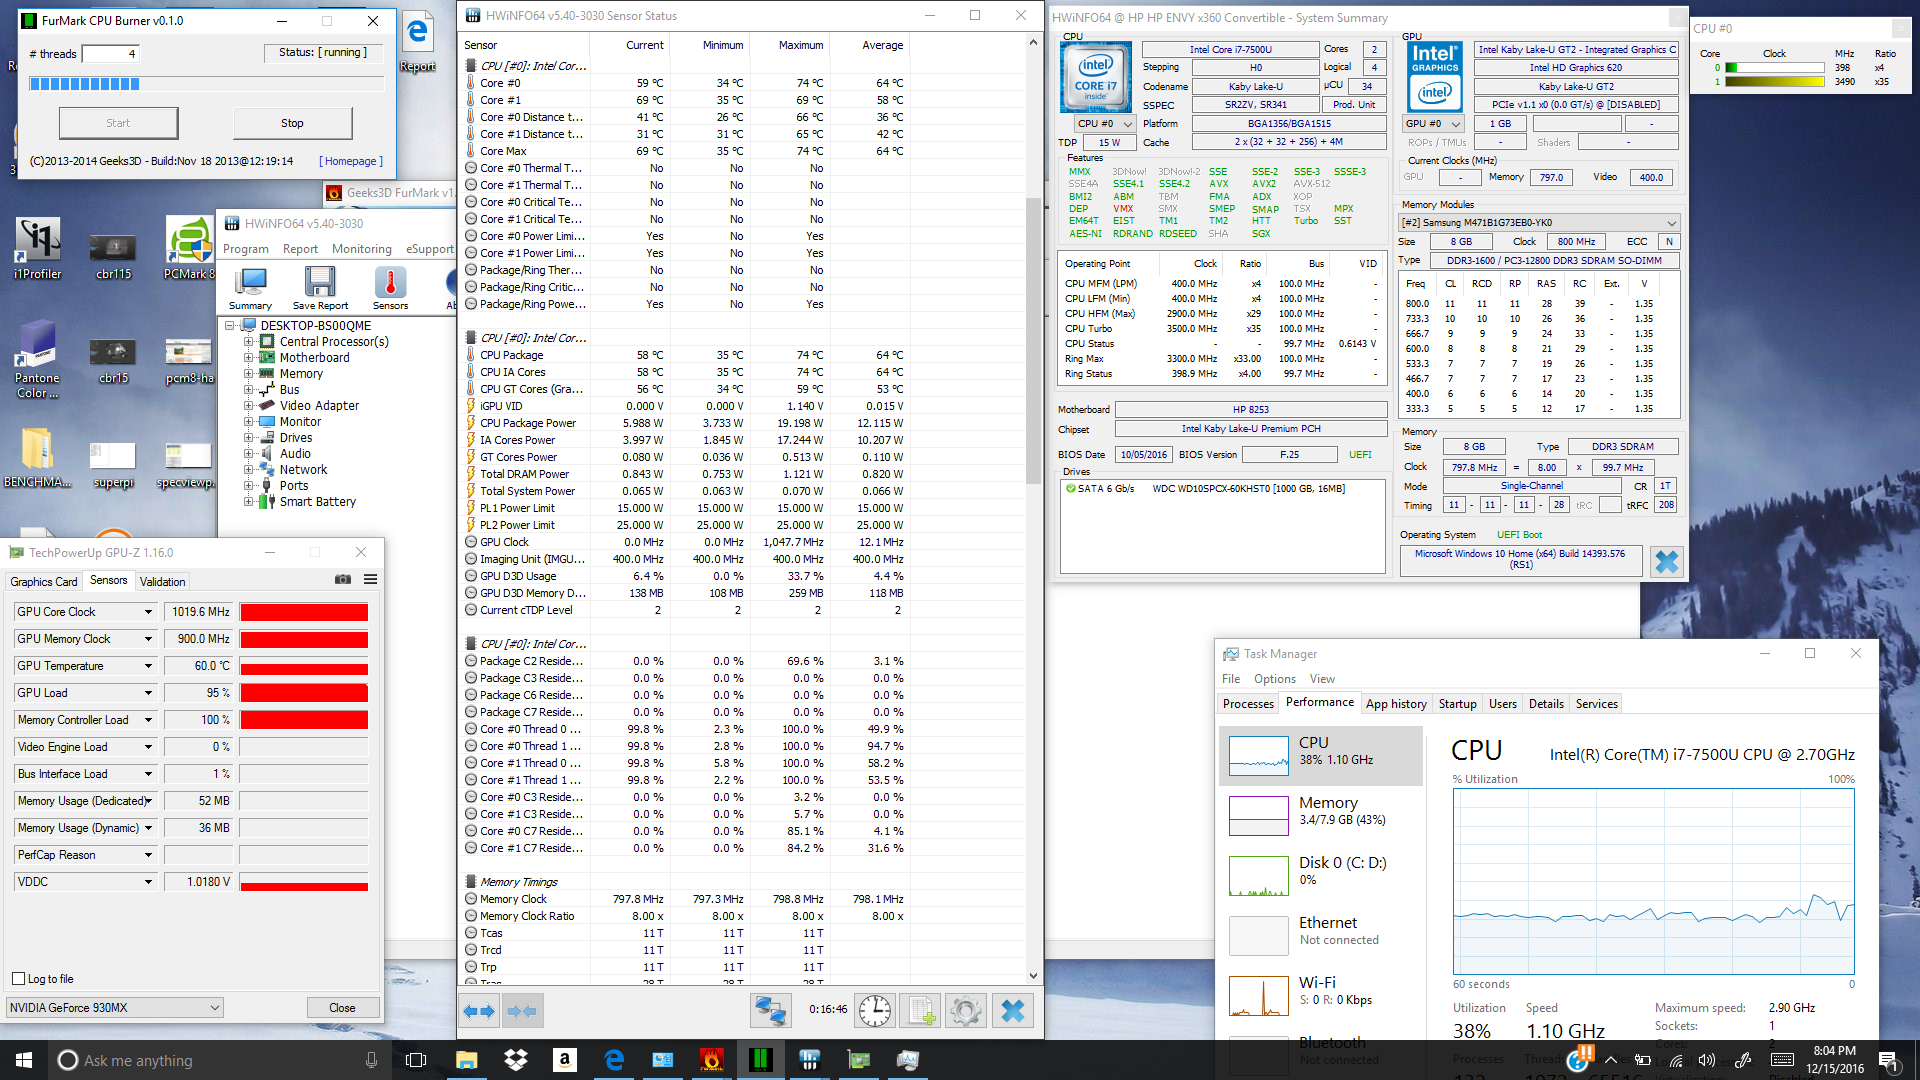Viewport: 1920px width, 1080px height.
Task: Open GPU #0 selector in System Summary
Action: (1433, 124)
